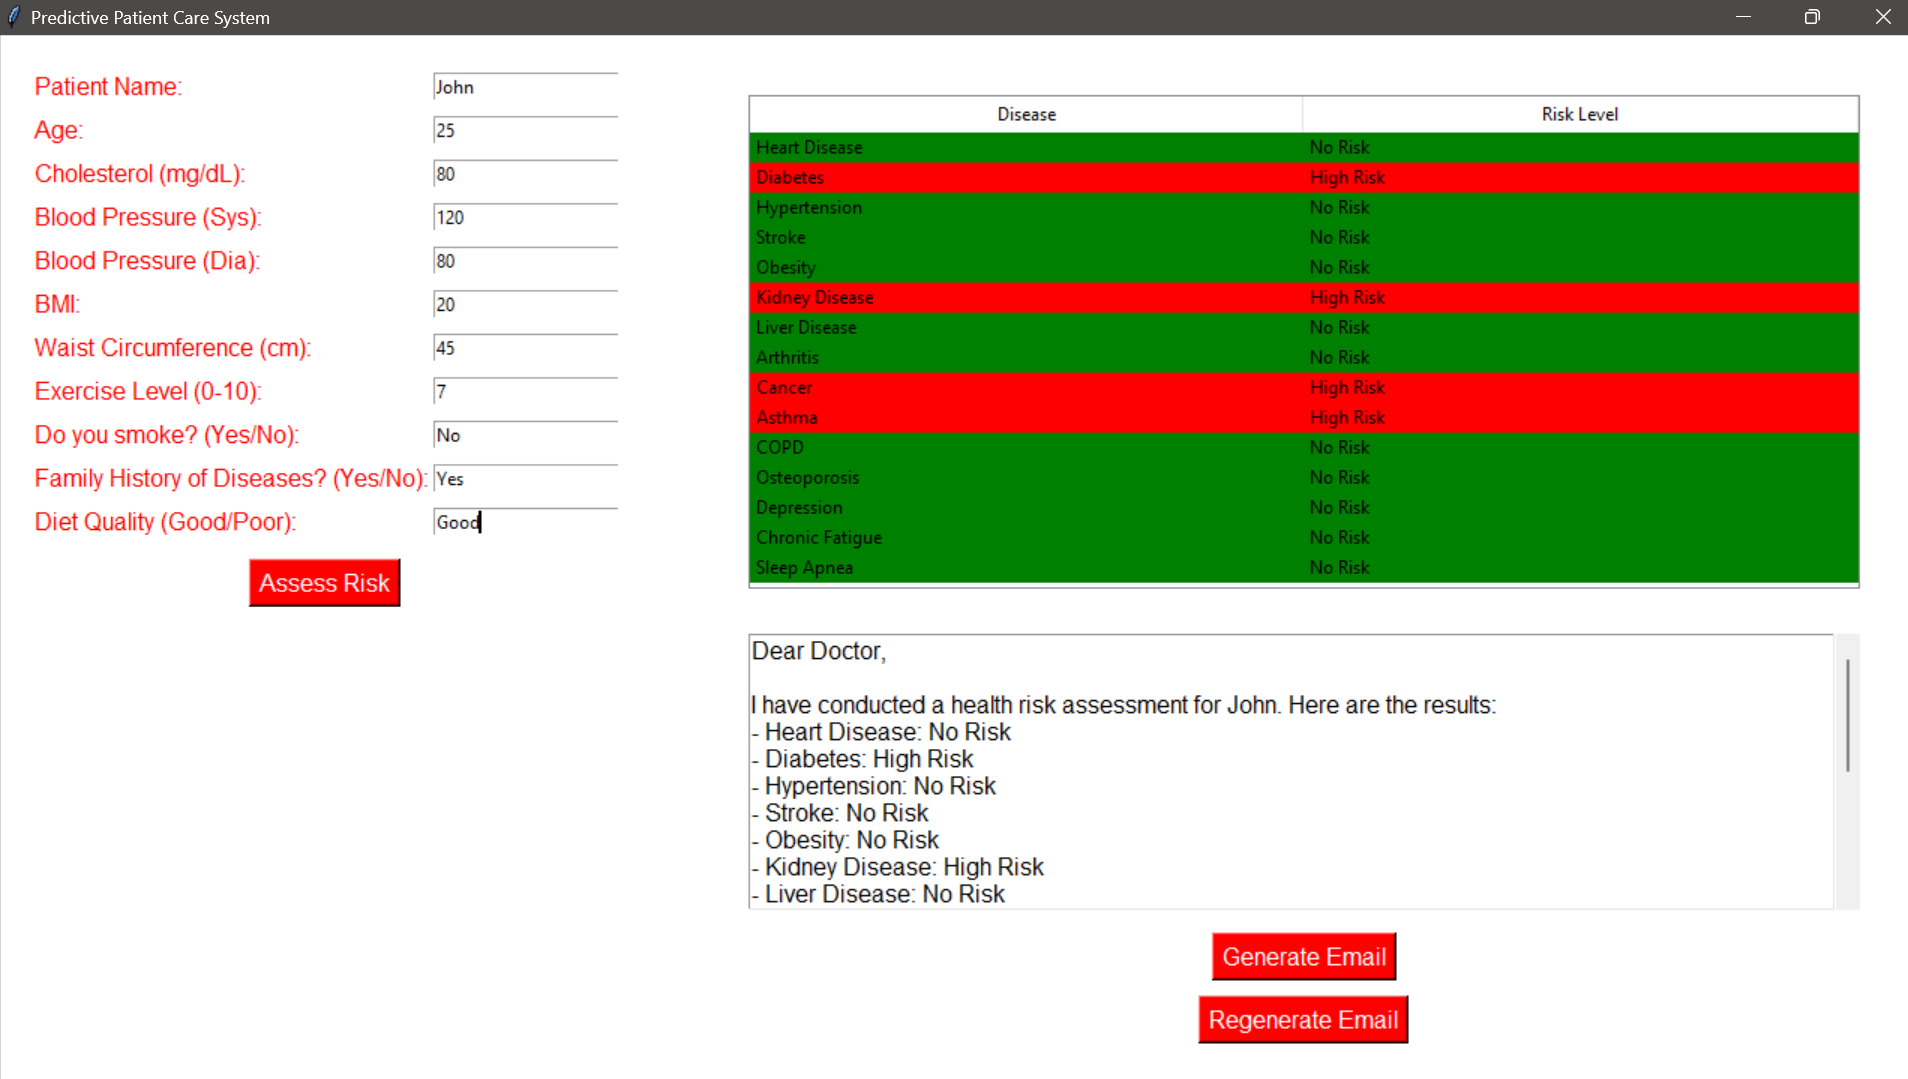The height and width of the screenshot is (1079, 1908).
Task: Click the 'Stroke: No Risk' email line
Action: click(840, 813)
